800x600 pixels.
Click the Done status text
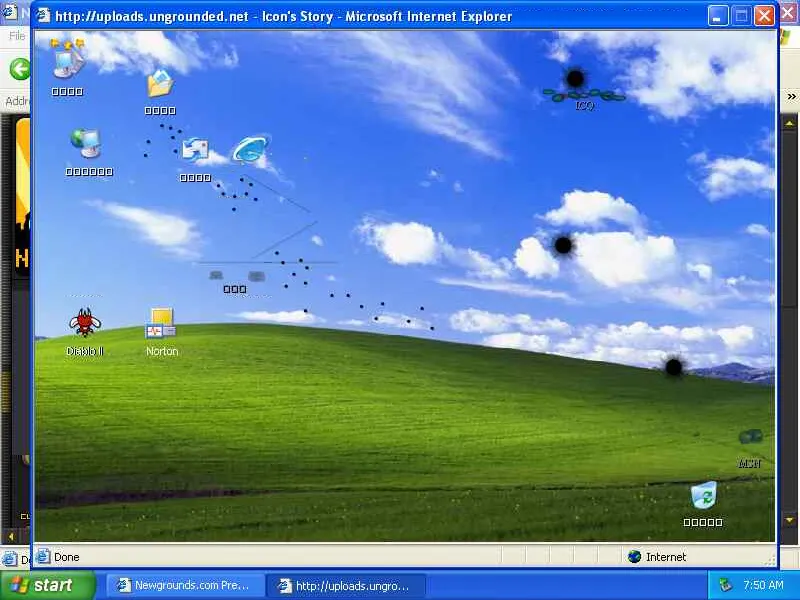tap(66, 557)
